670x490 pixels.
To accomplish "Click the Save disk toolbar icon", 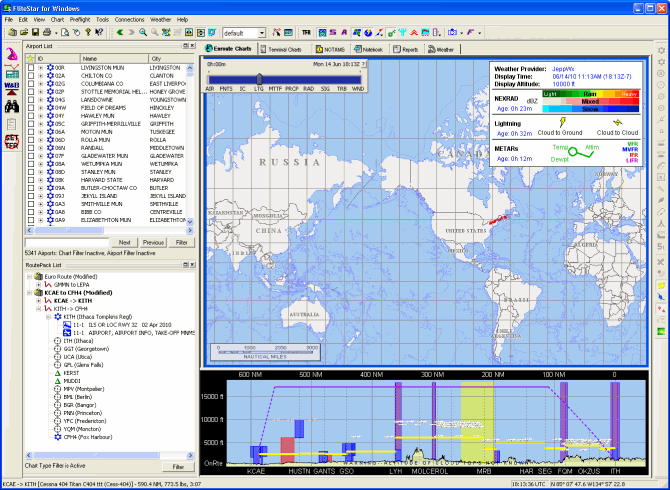I will (x=35, y=32).
